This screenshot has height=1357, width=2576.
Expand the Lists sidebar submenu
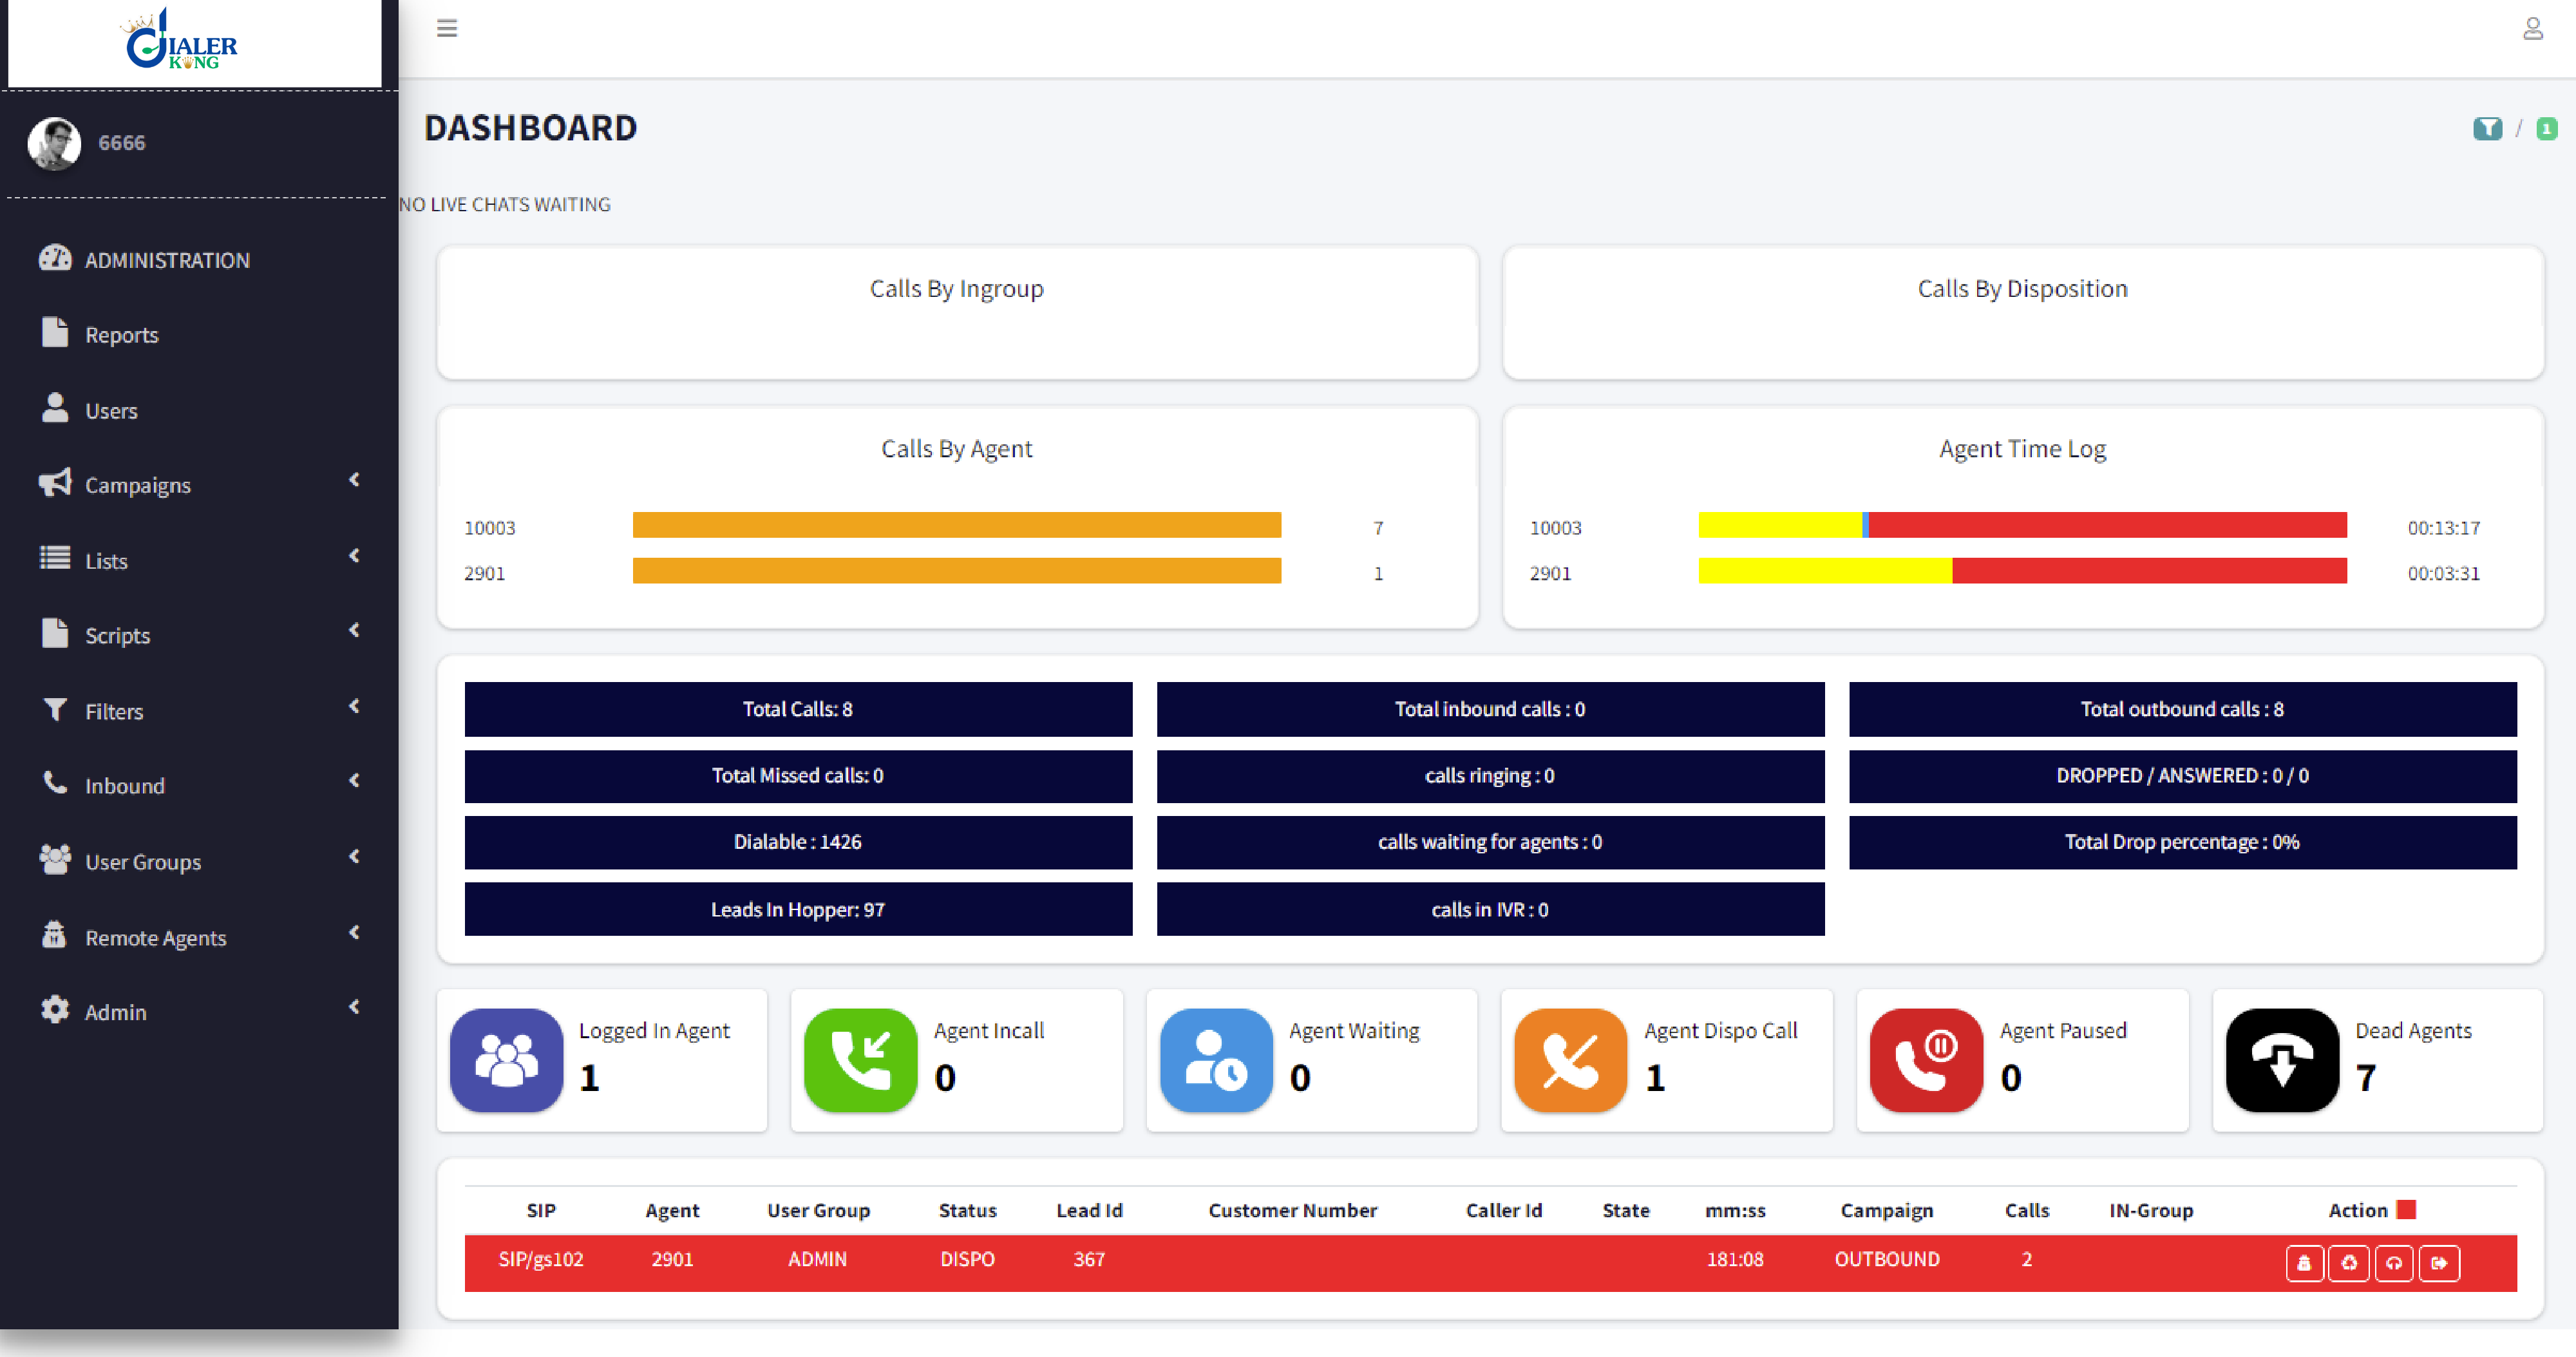(106, 560)
